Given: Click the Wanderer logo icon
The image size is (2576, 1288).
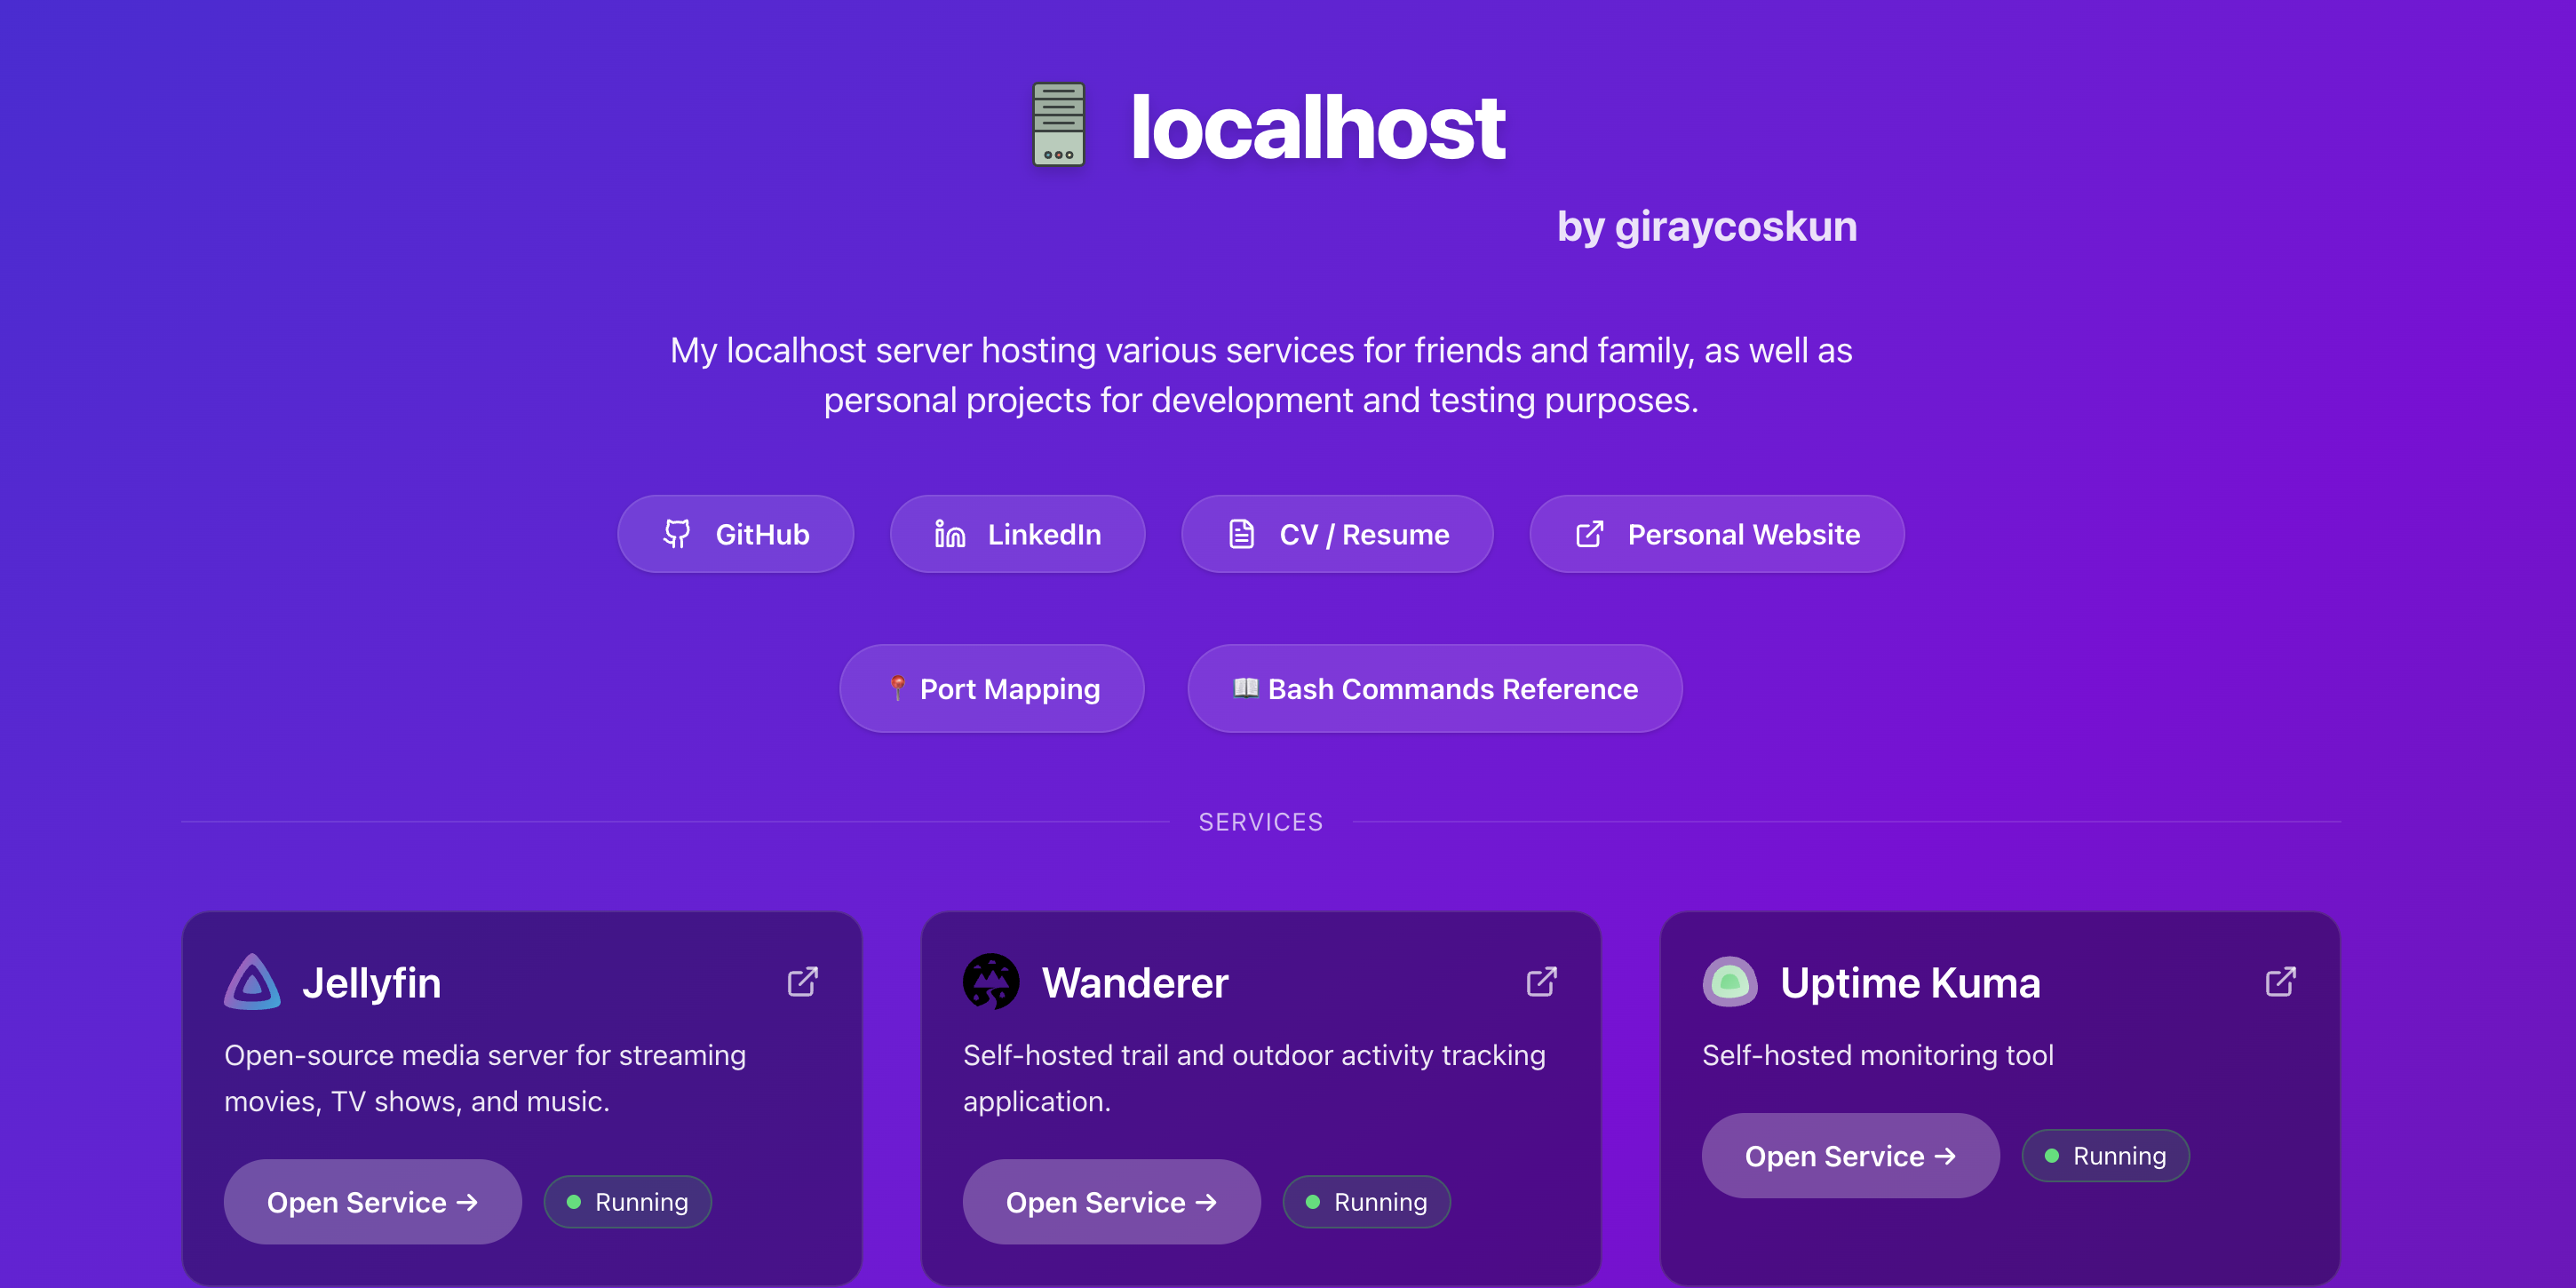Looking at the screenshot, I should (991, 982).
